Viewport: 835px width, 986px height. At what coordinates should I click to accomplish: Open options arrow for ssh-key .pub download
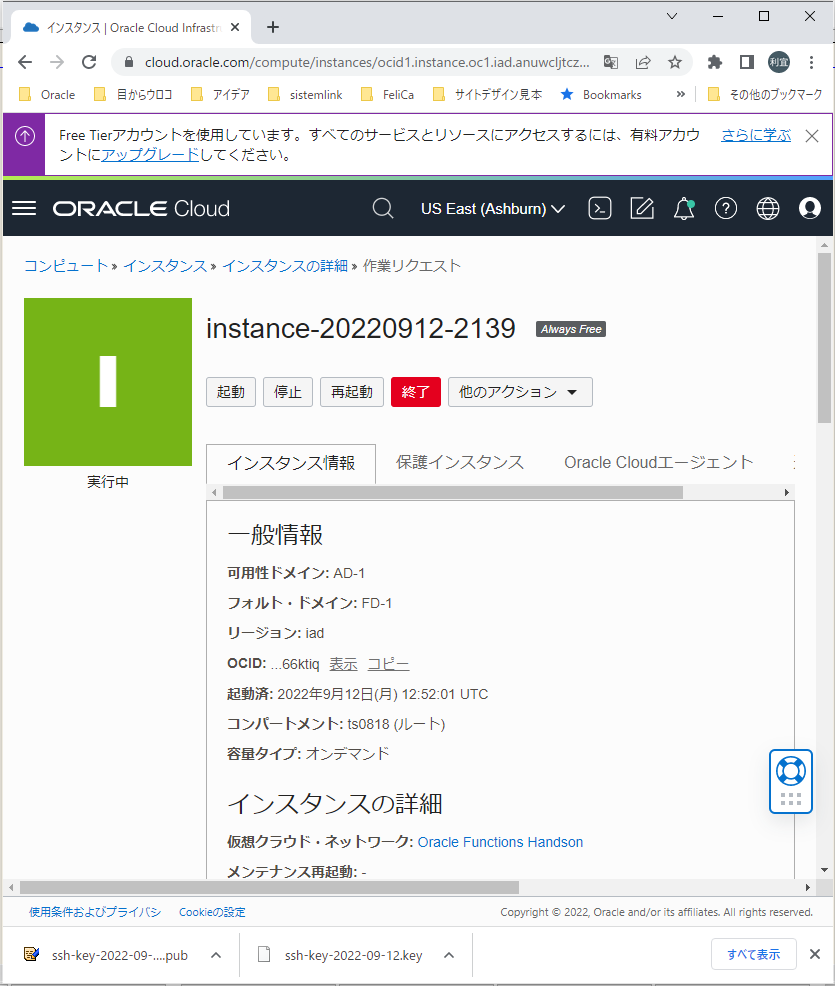(x=216, y=955)
